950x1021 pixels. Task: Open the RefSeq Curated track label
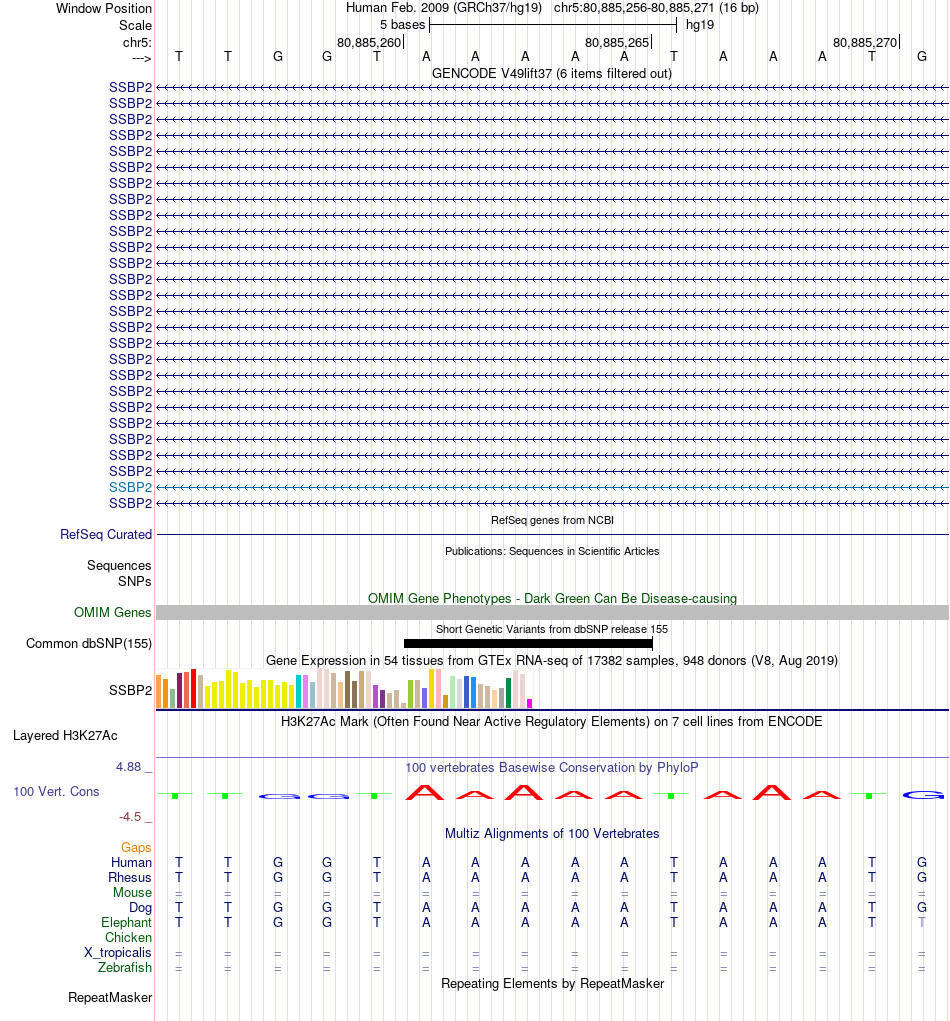click(105, 534)
